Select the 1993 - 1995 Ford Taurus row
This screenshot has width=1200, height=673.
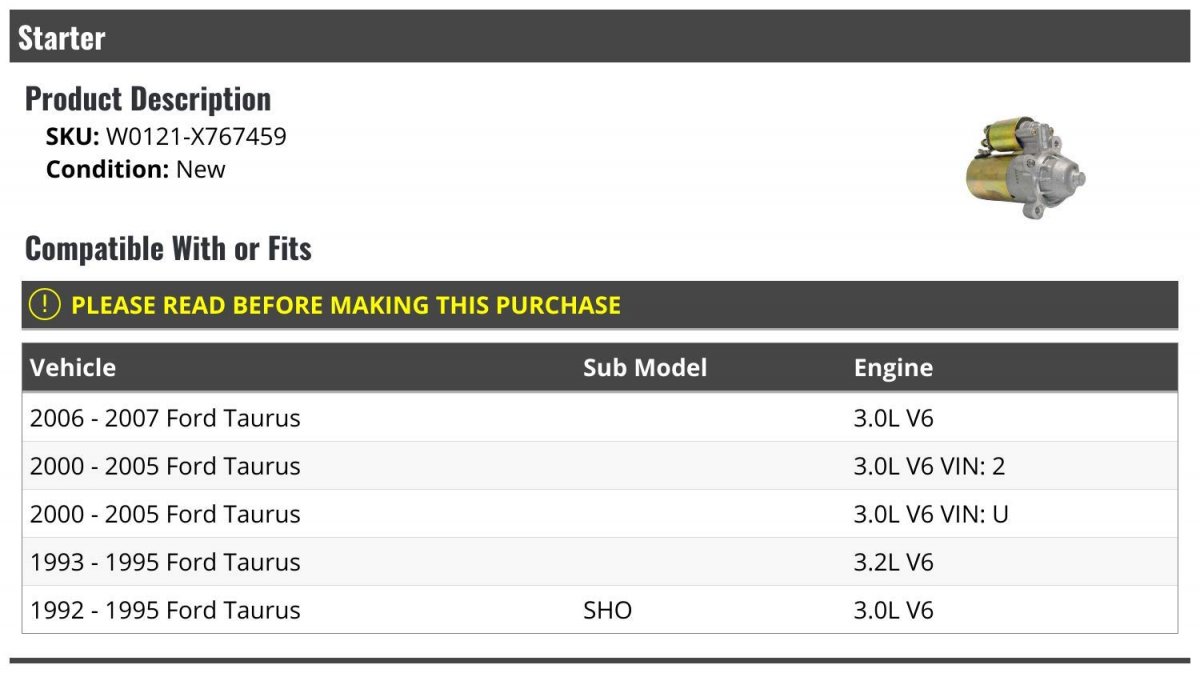pyautogui.click(x=600, y=562)
